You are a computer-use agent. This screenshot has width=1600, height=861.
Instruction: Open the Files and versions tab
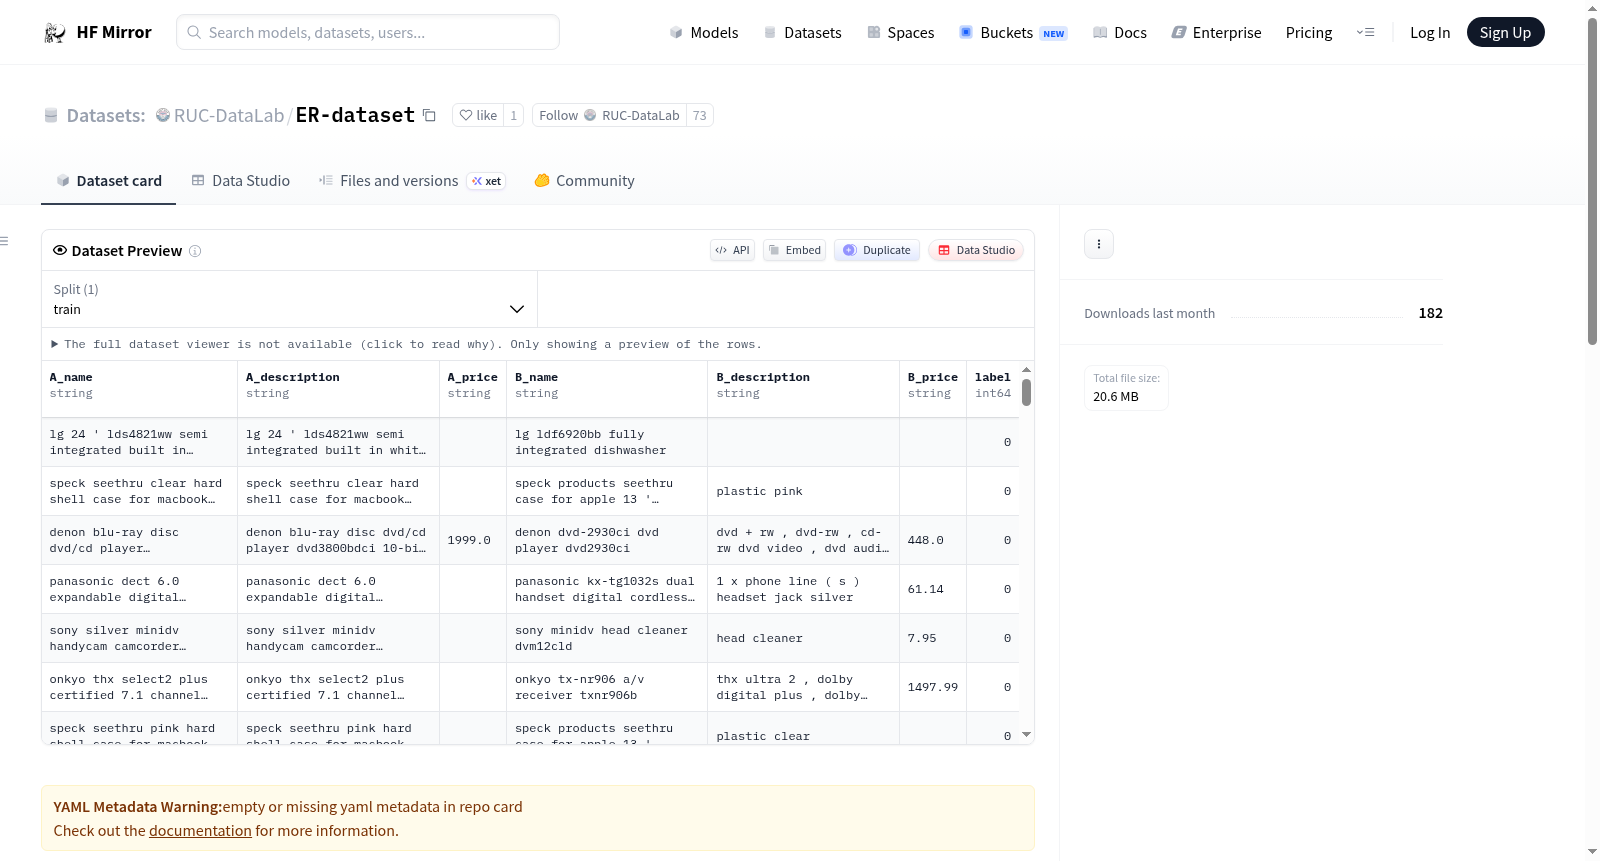[x=411, y=181]
